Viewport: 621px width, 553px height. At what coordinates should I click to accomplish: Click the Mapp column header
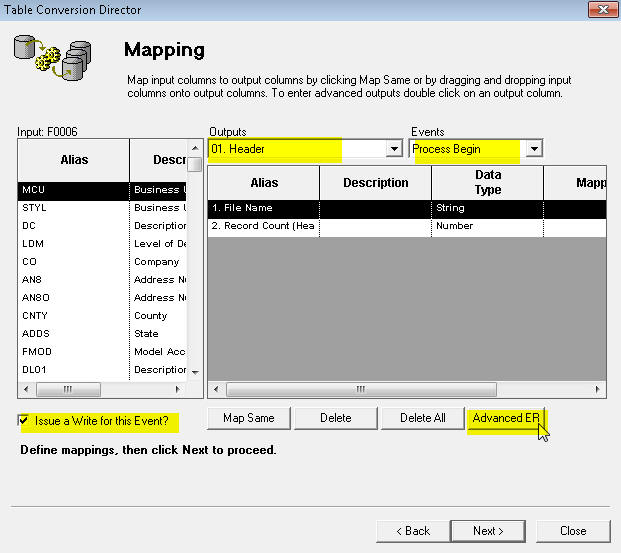pyautogui.click(x=575, y=183)
